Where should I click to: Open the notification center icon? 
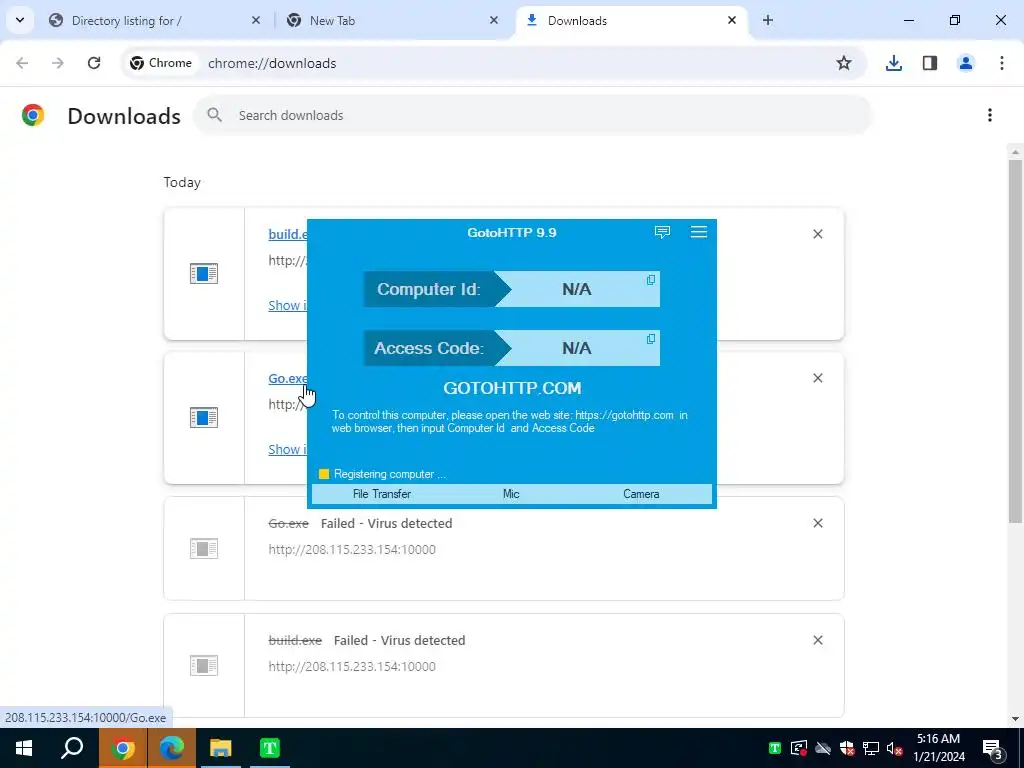[993, 748]
